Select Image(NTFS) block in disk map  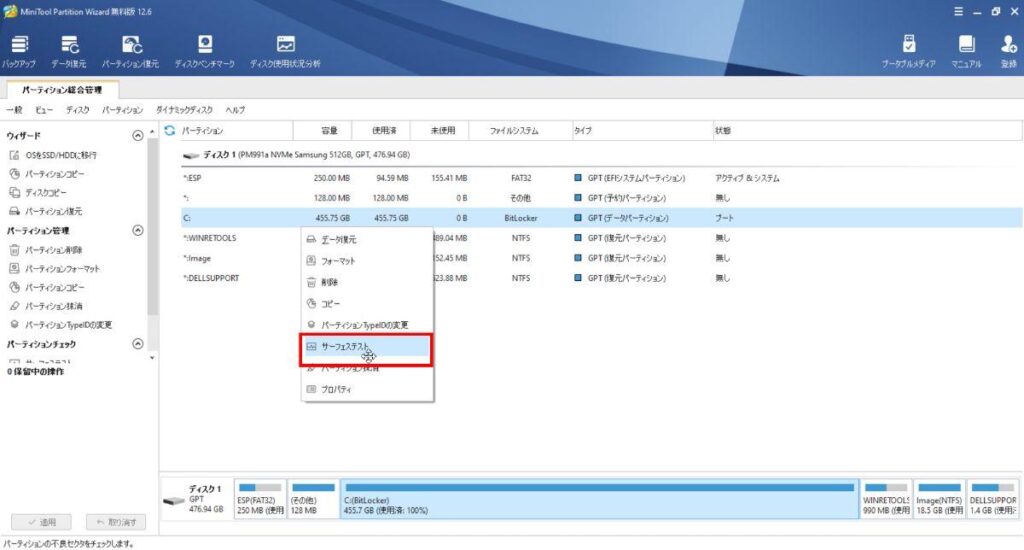coord(939,499)
